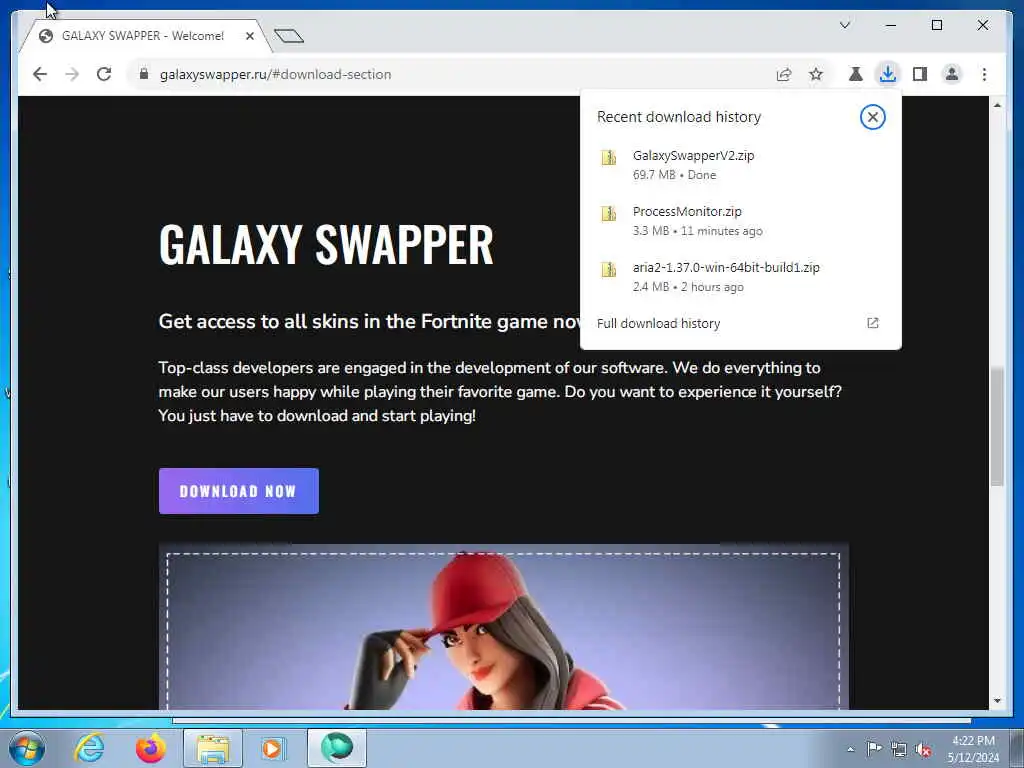
Task: Open Chrome three-dot menu
Action: 984,74
